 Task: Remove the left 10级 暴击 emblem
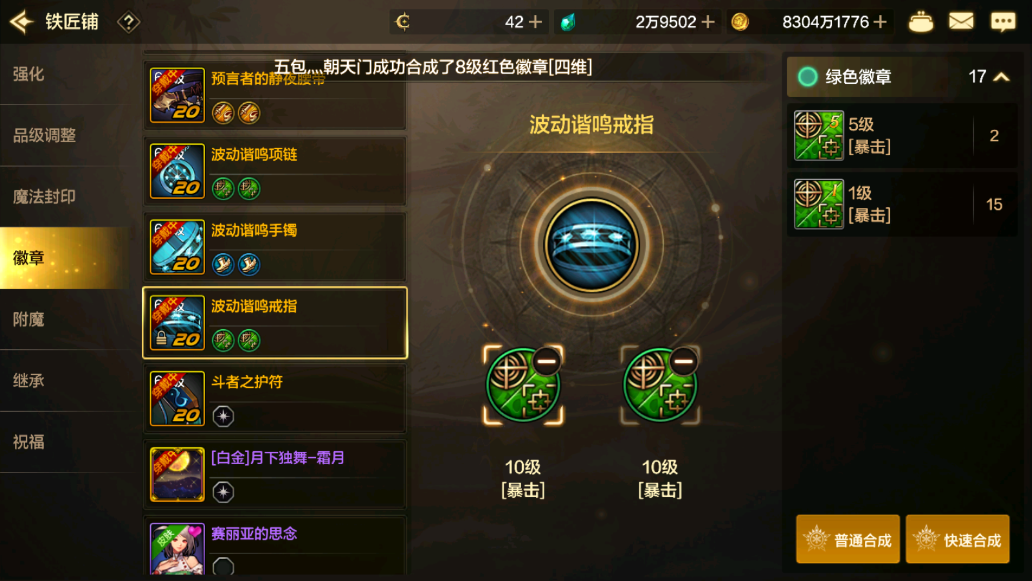(546, 361)
